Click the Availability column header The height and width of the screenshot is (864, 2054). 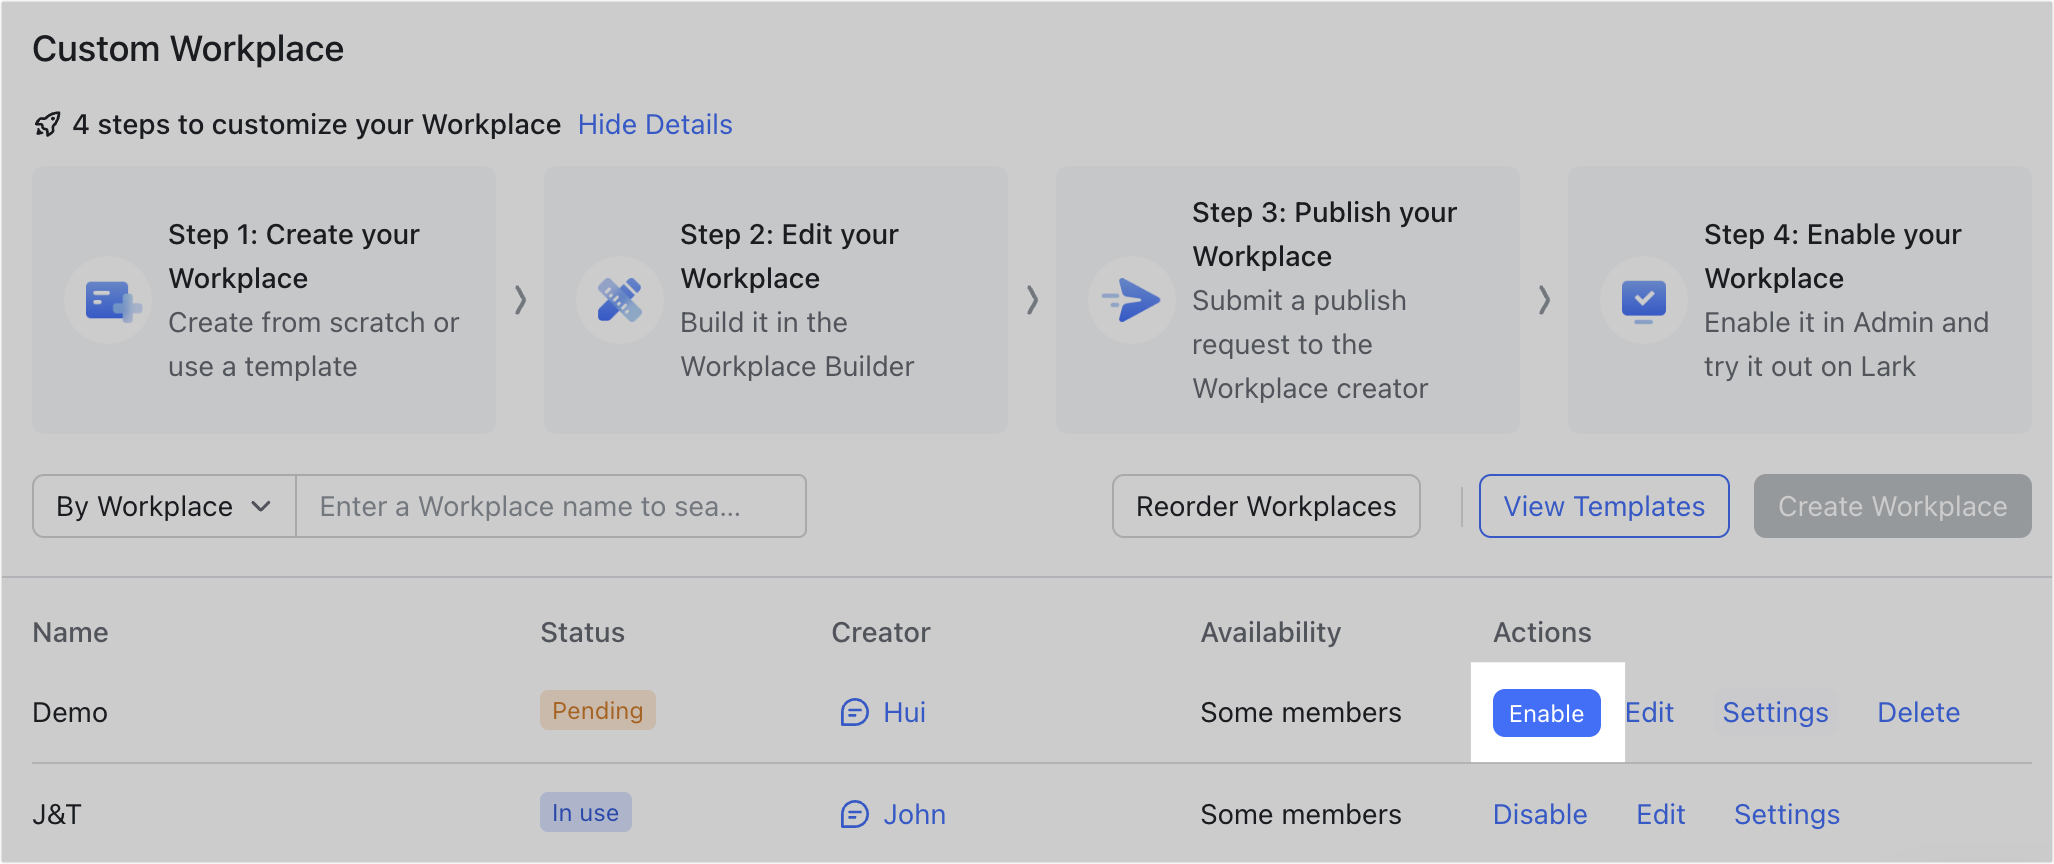point(1270,632)
